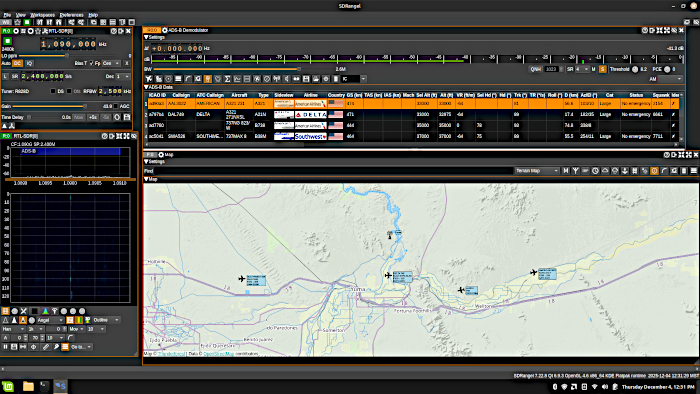Image resolution: width=700 pixels, height=394 pixels.
Task: Toggle the orange spectrum grid icon in spectrum controls
Action: coord(5,311)
